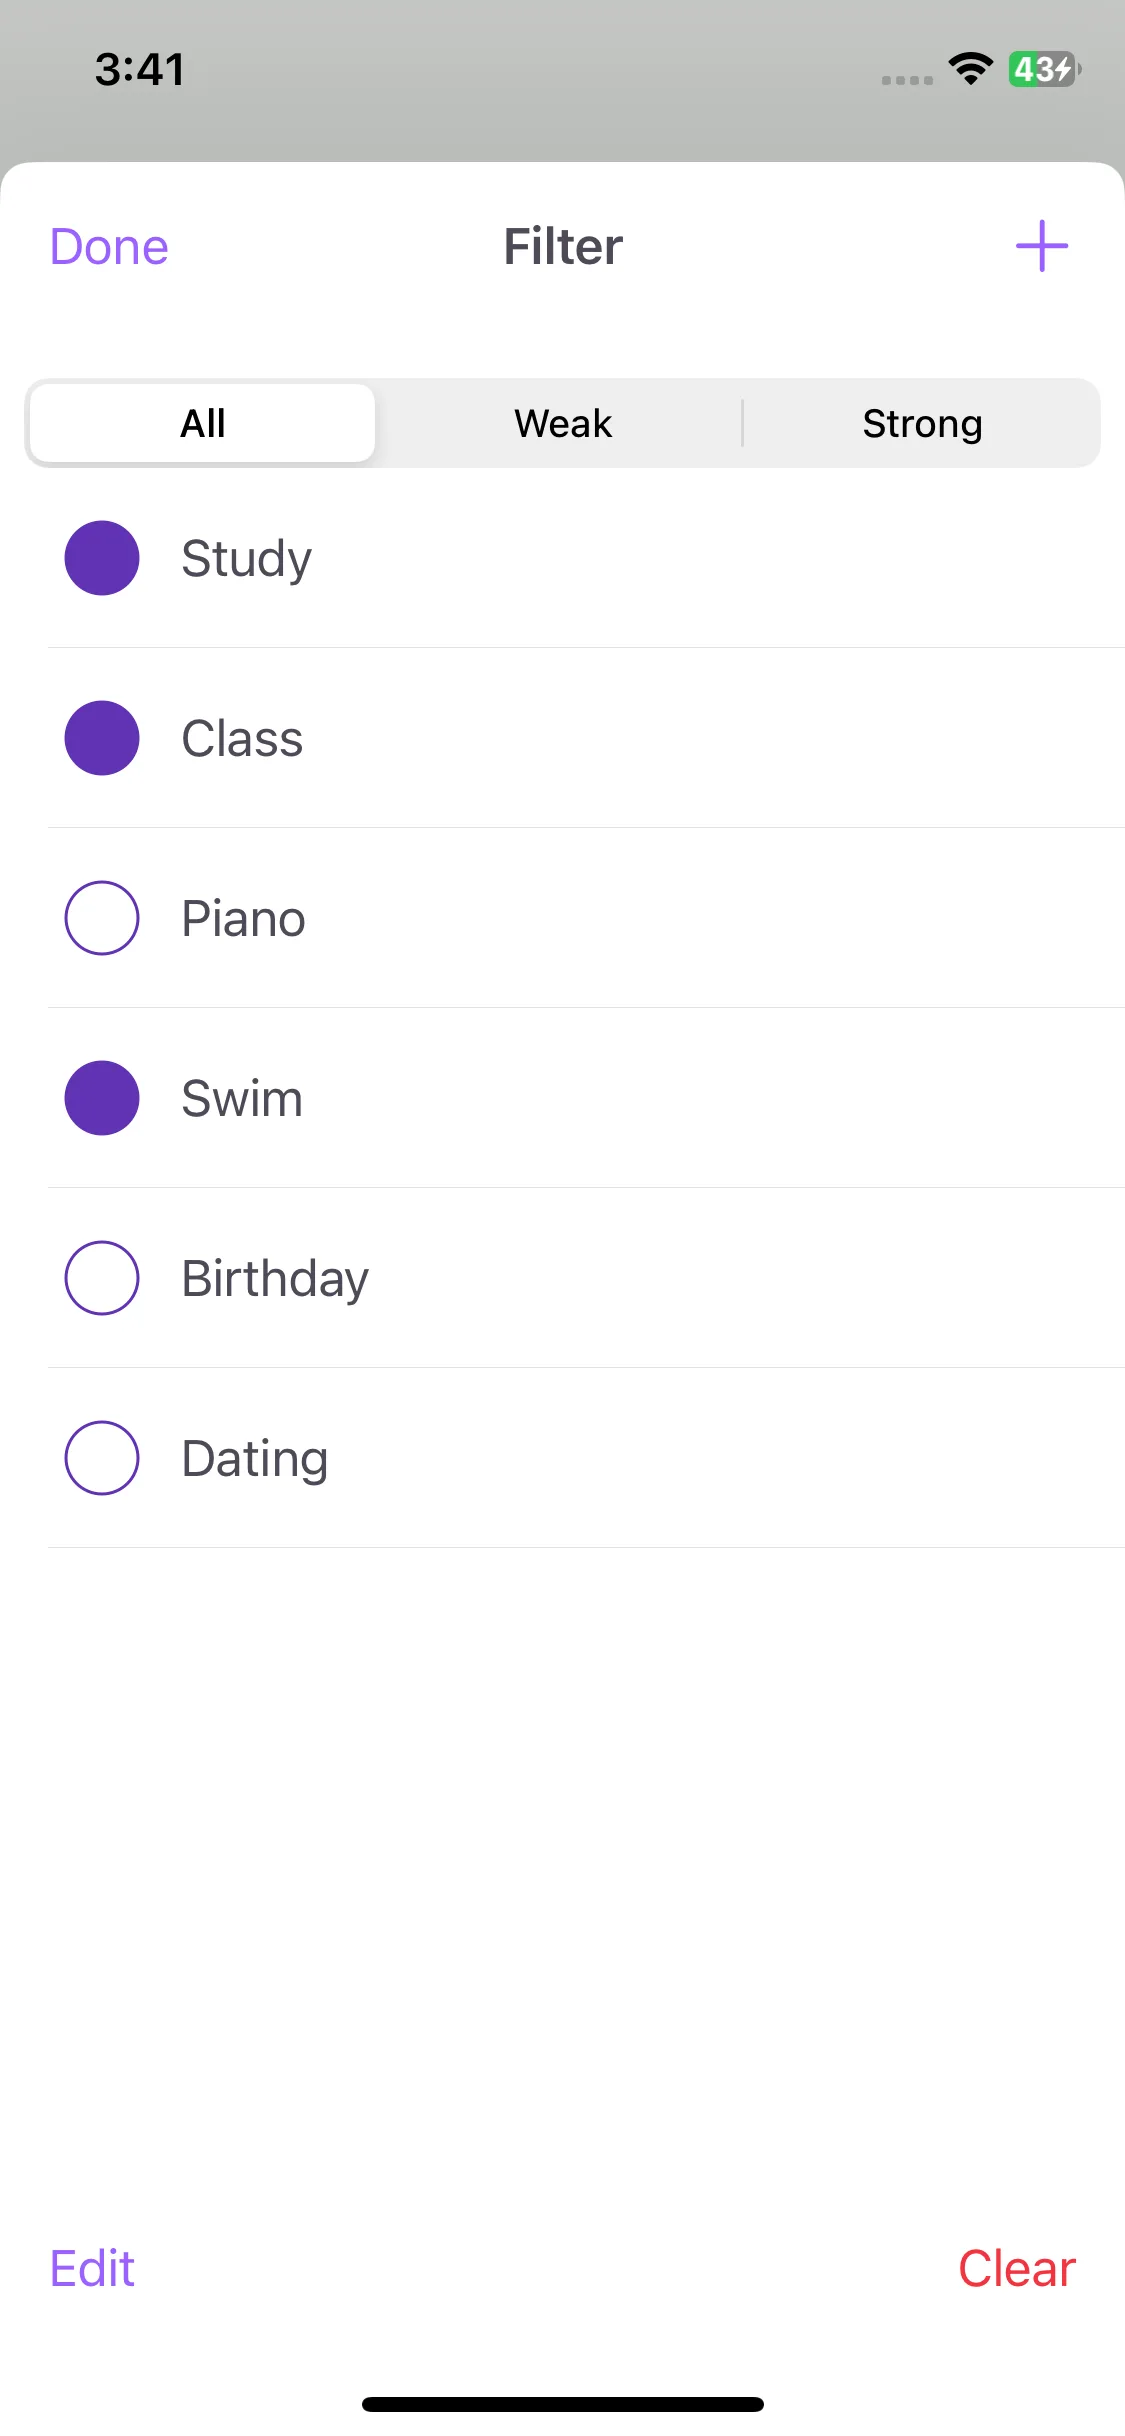Image resolution: width=1125 pixels, height=2436 pixels.
Task: Tap the plus icon to add a filter
Action: coord(1041,246)
